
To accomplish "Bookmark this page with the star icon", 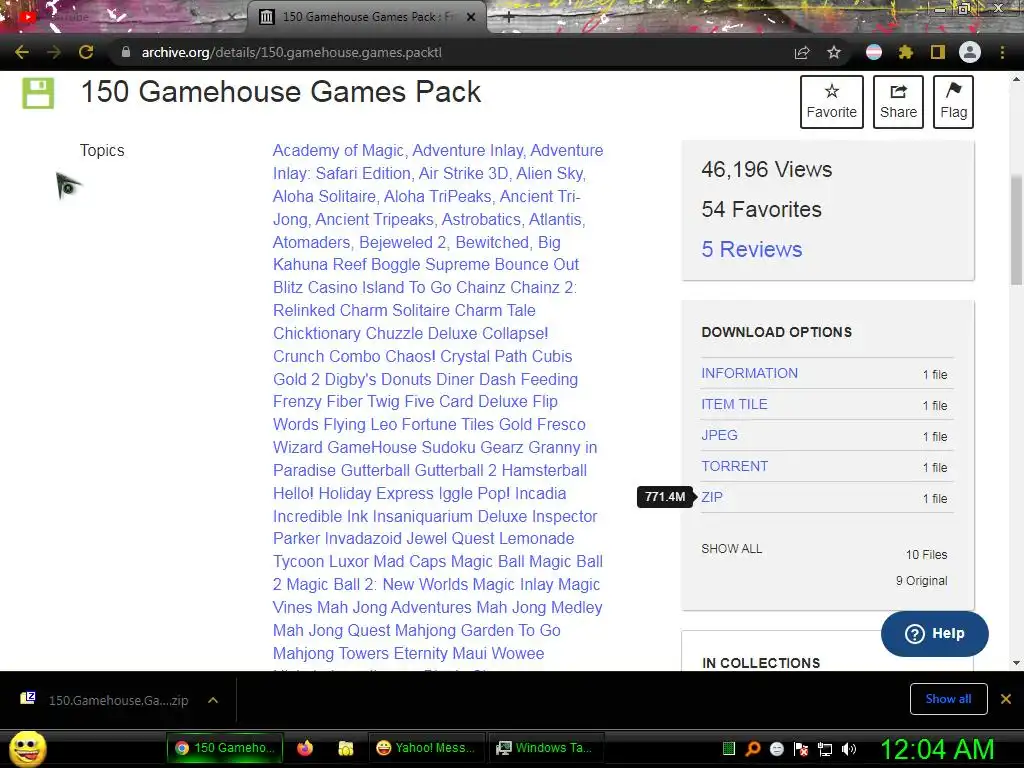I will 834,52.
